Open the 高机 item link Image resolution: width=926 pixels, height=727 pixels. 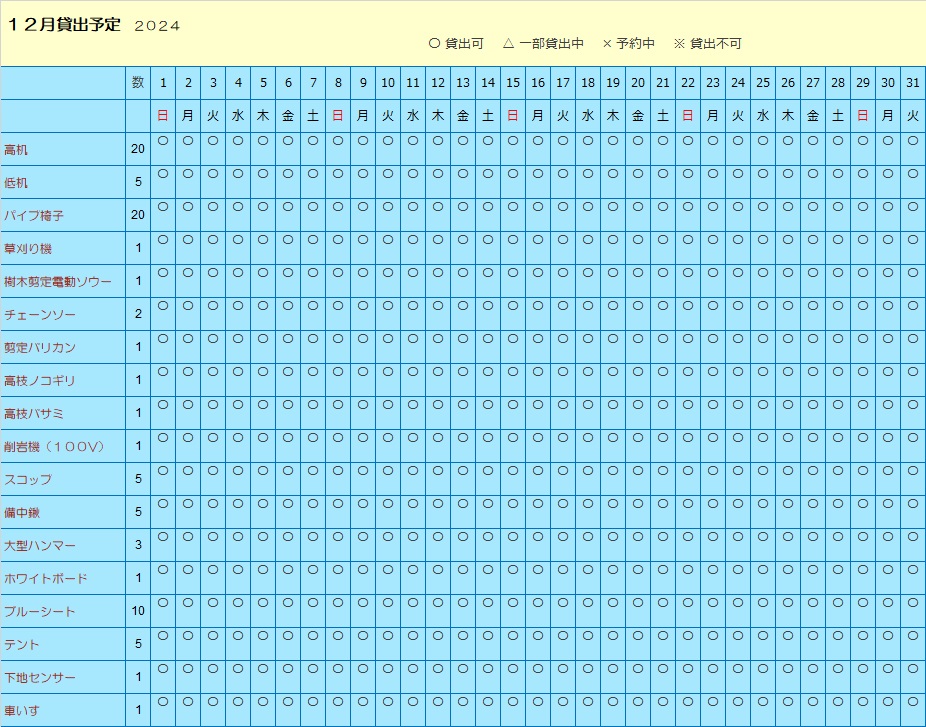point(17,150)
